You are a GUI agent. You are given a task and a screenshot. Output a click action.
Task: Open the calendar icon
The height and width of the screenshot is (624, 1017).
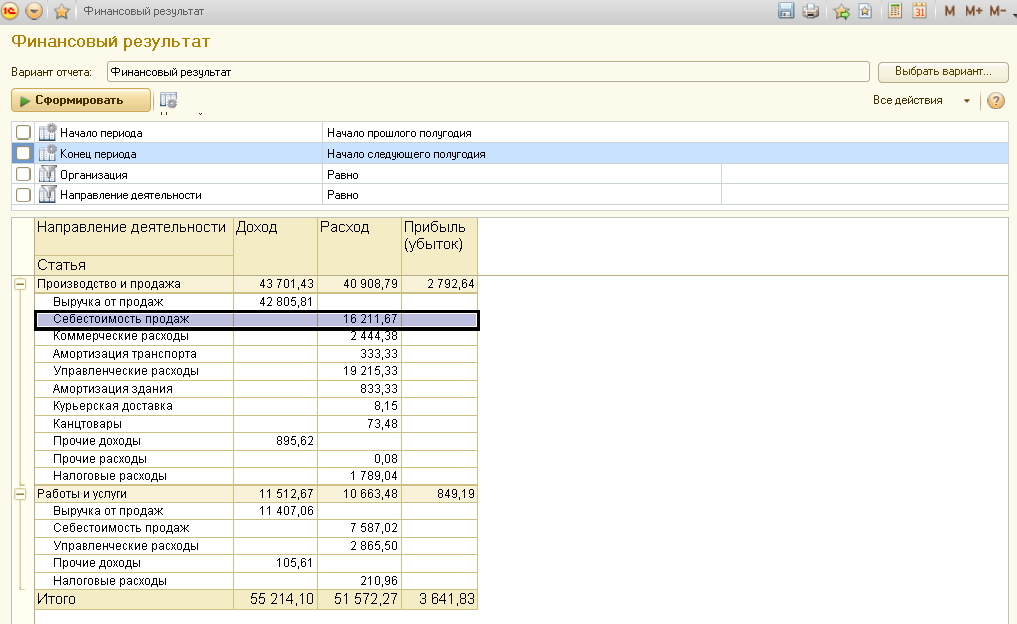pos(919,11)
